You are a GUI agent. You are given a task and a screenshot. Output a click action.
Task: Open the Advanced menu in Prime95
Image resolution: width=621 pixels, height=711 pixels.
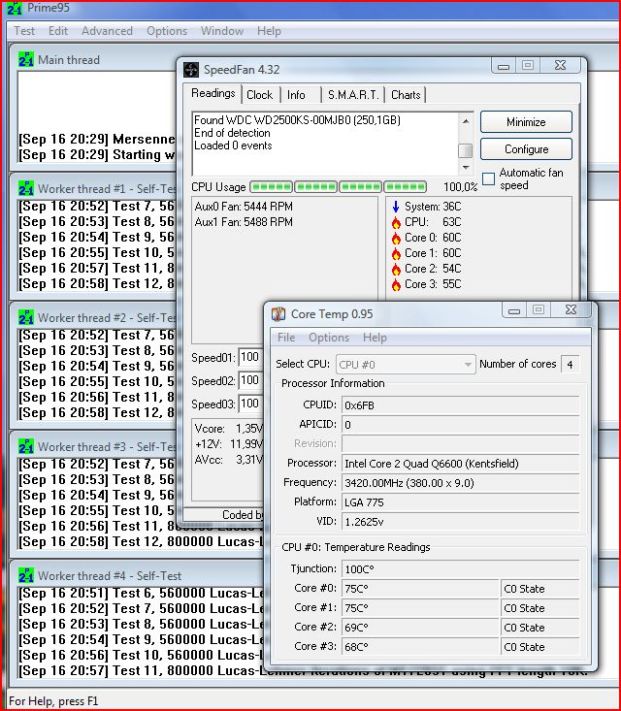[107, 31]
